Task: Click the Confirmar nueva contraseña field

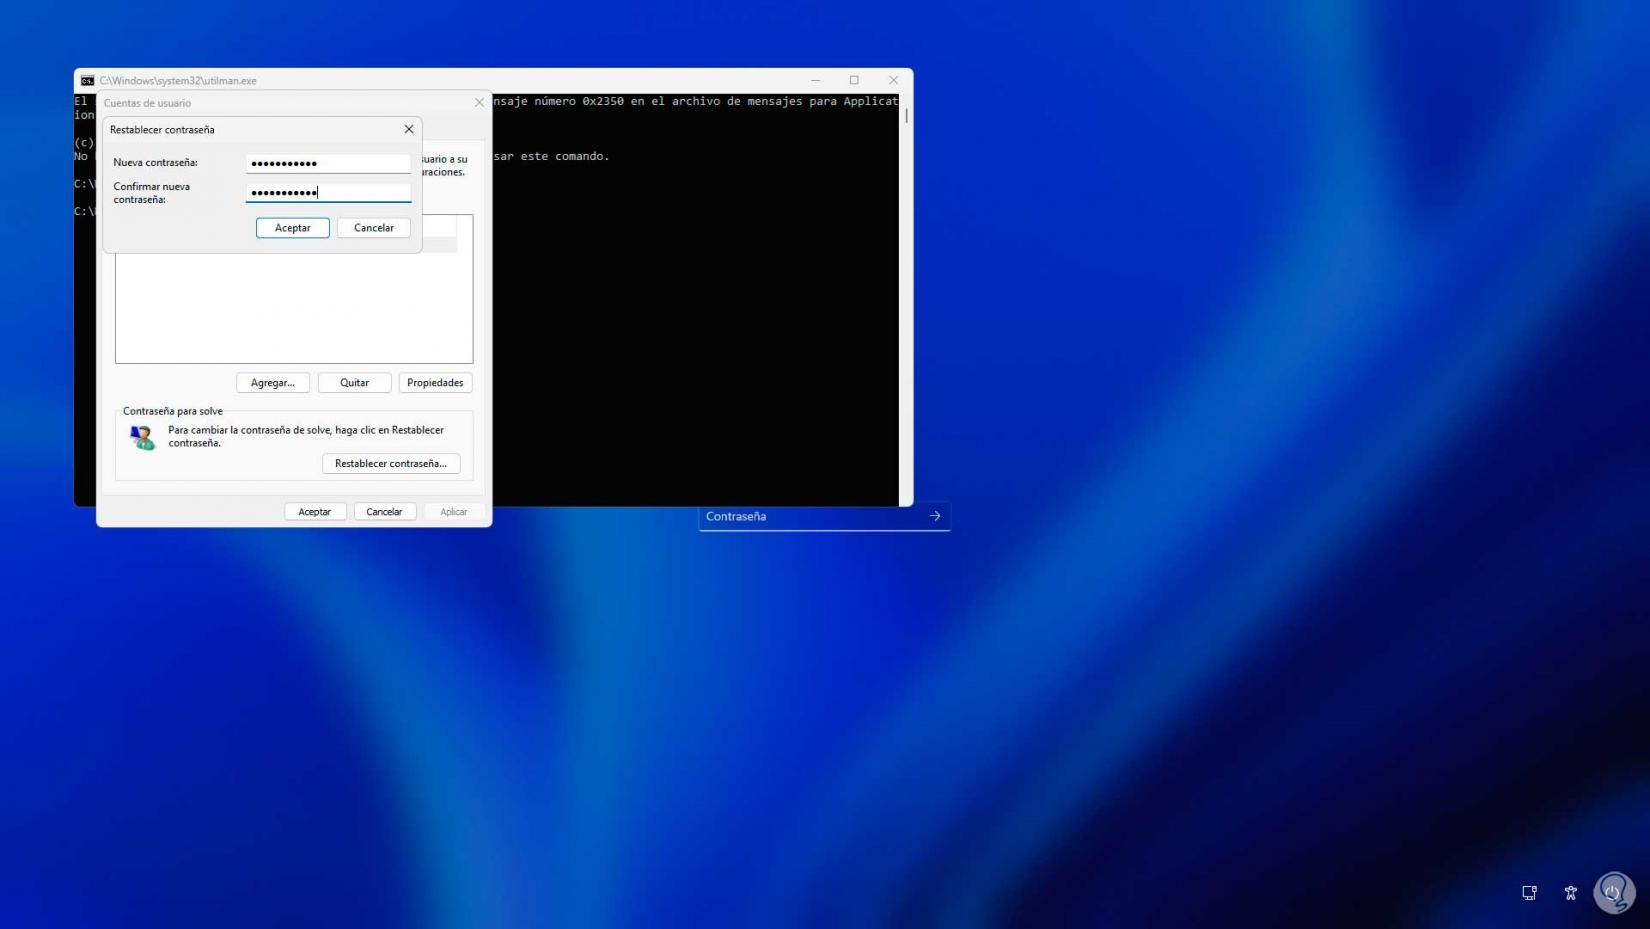Action: 328,192
